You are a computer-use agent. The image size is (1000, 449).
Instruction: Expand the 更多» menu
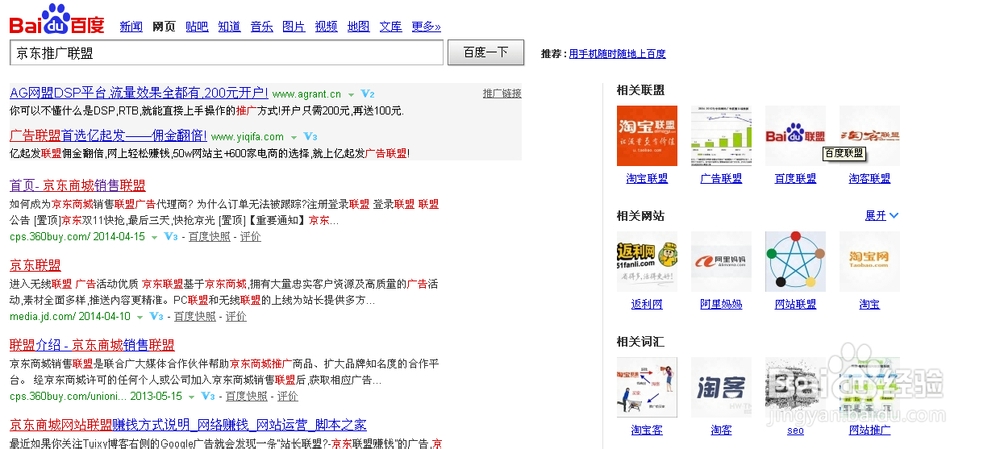(426, 26)
